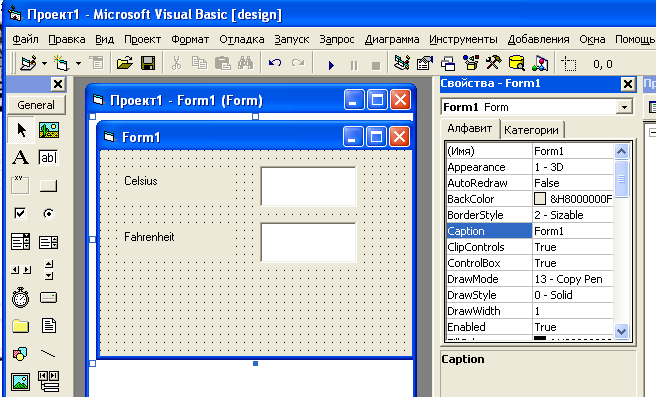Screen dimensions: 656x397
Task: Open the Инструменты menu
Action: [463, 39]
